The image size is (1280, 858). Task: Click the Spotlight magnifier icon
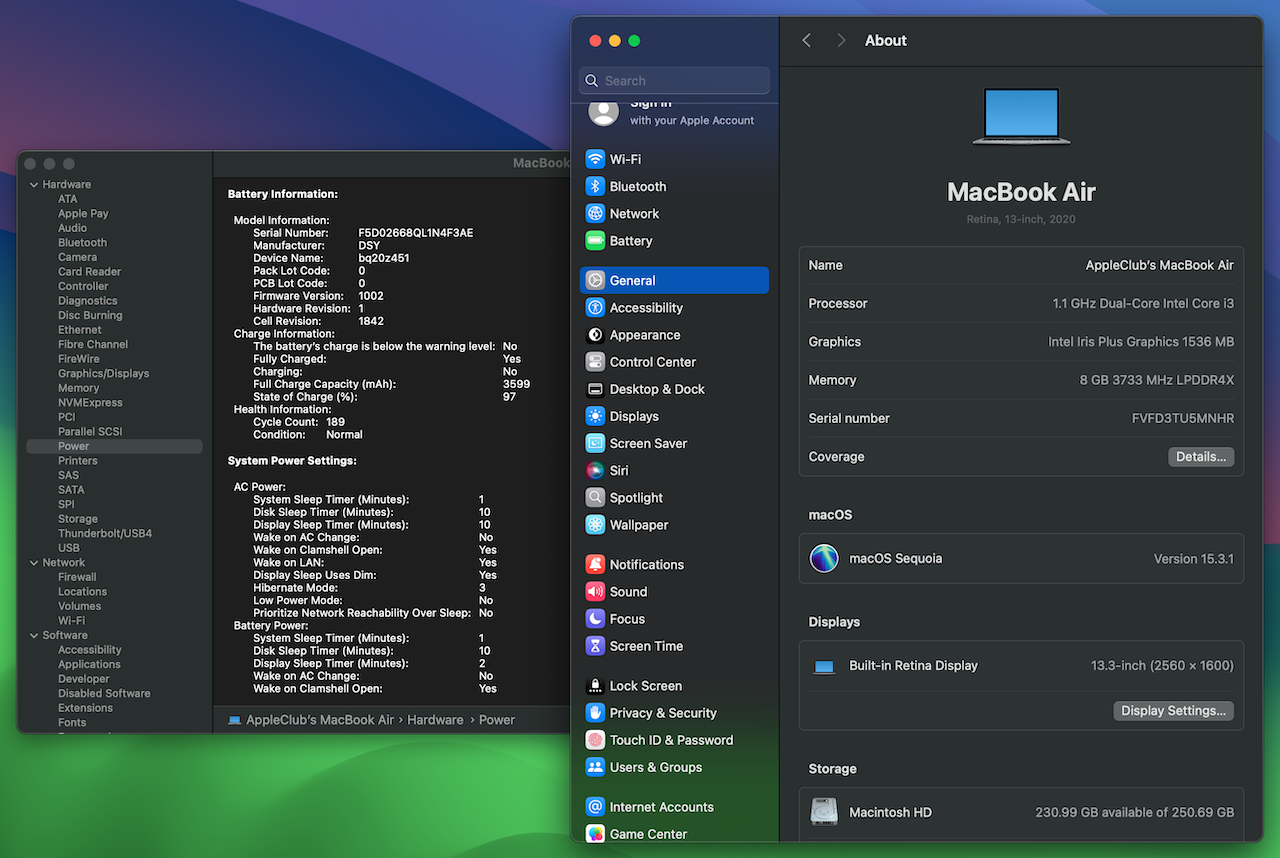click(x=595, y=497)
